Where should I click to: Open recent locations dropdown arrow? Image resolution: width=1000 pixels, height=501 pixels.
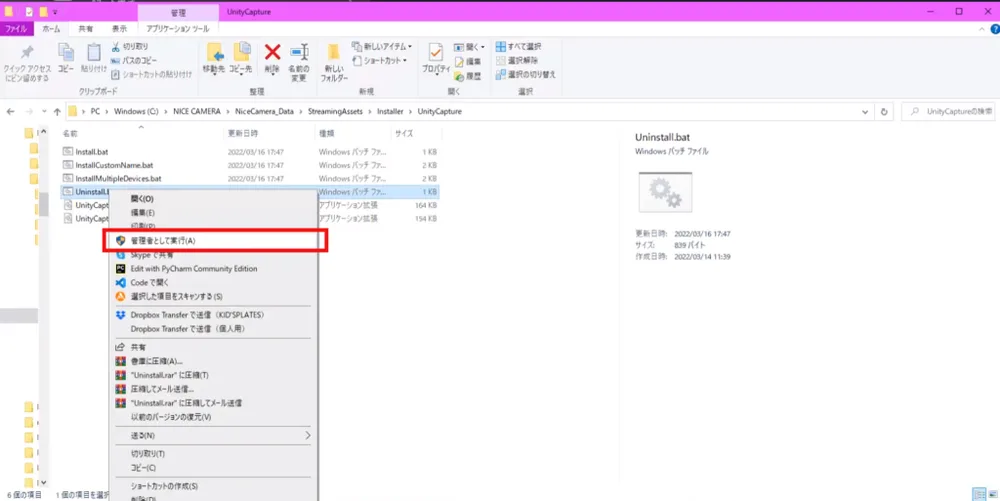coord(44,112)
